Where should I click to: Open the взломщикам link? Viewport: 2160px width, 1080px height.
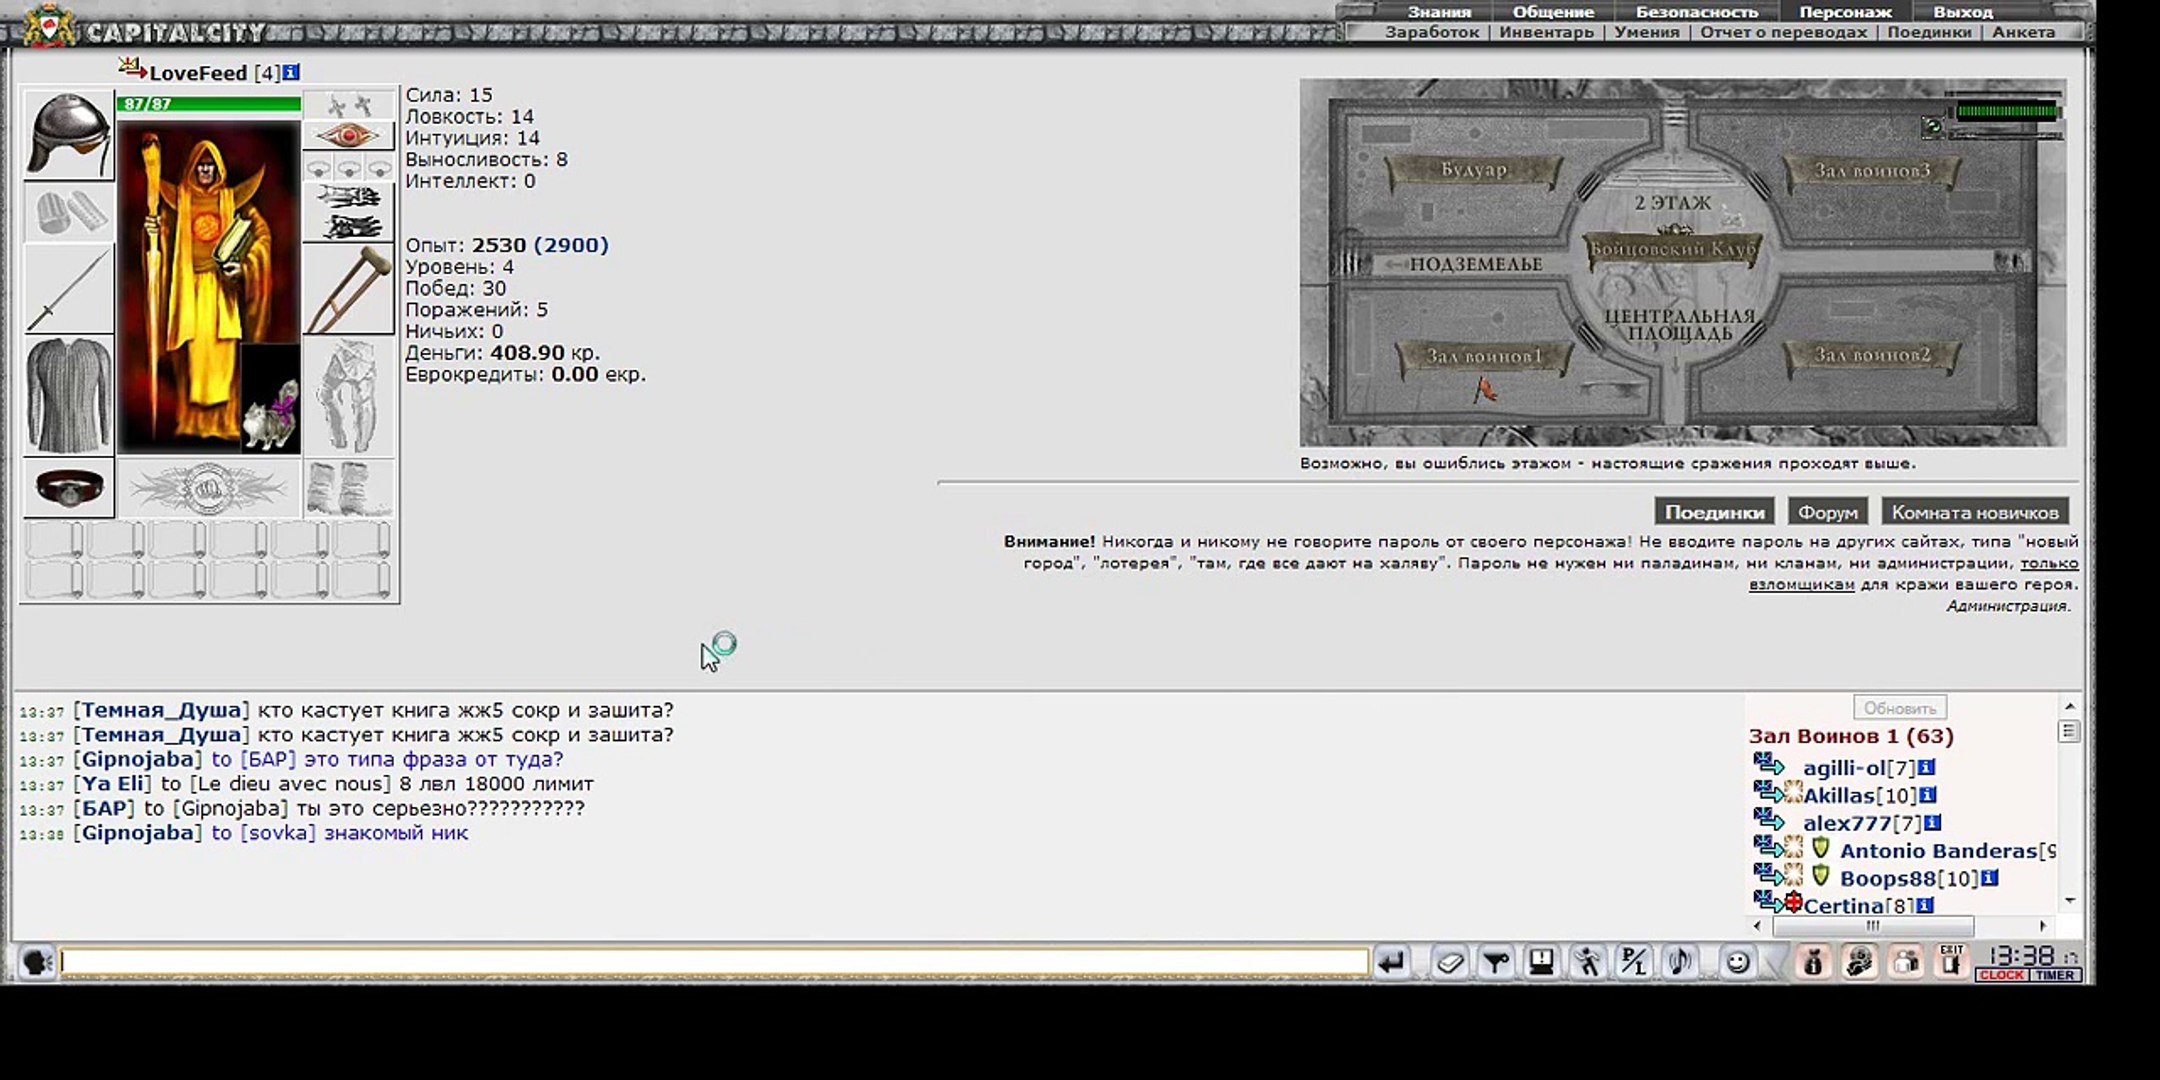click(x=1801, y=585)
